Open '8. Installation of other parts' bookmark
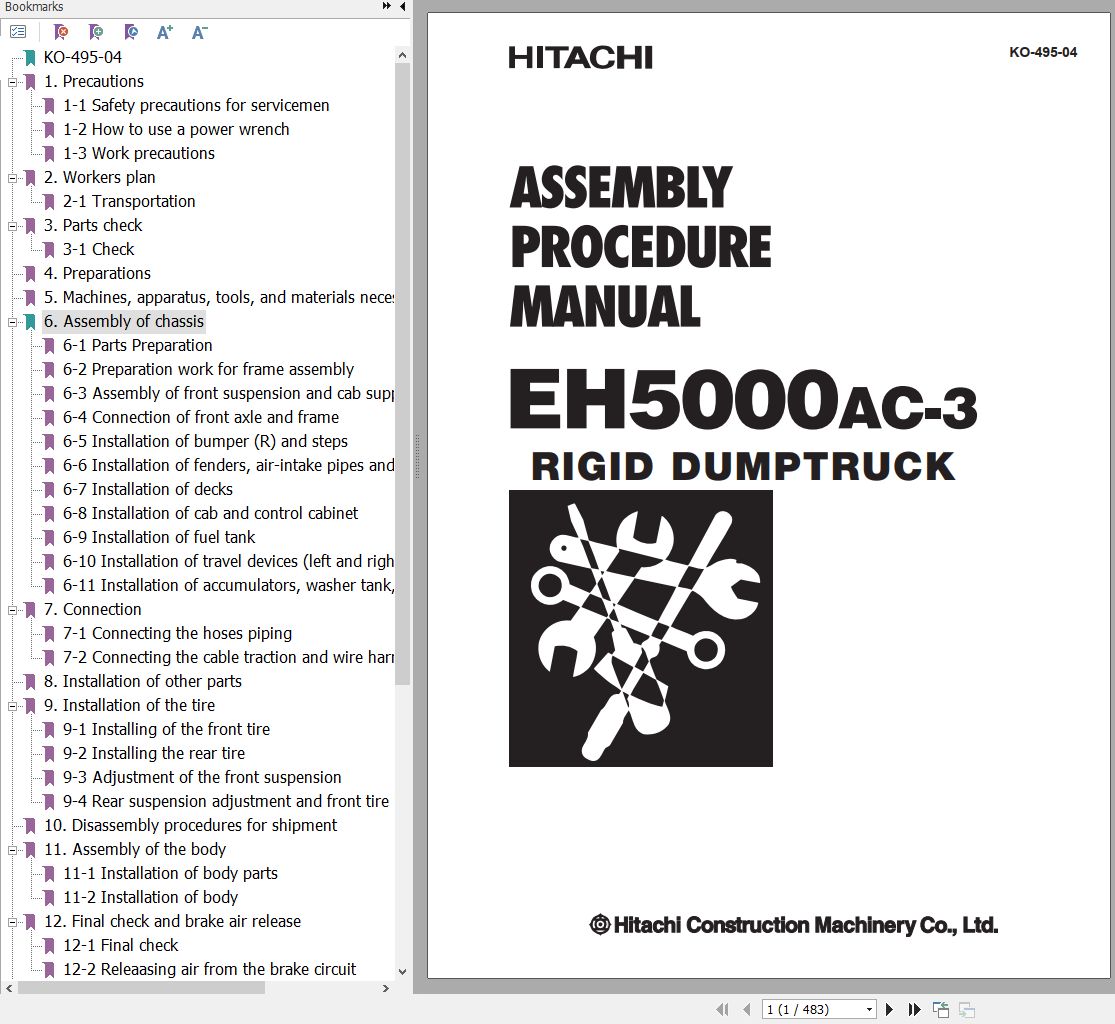Screen dimensions: 1115x1024 [x=143, y=681]
